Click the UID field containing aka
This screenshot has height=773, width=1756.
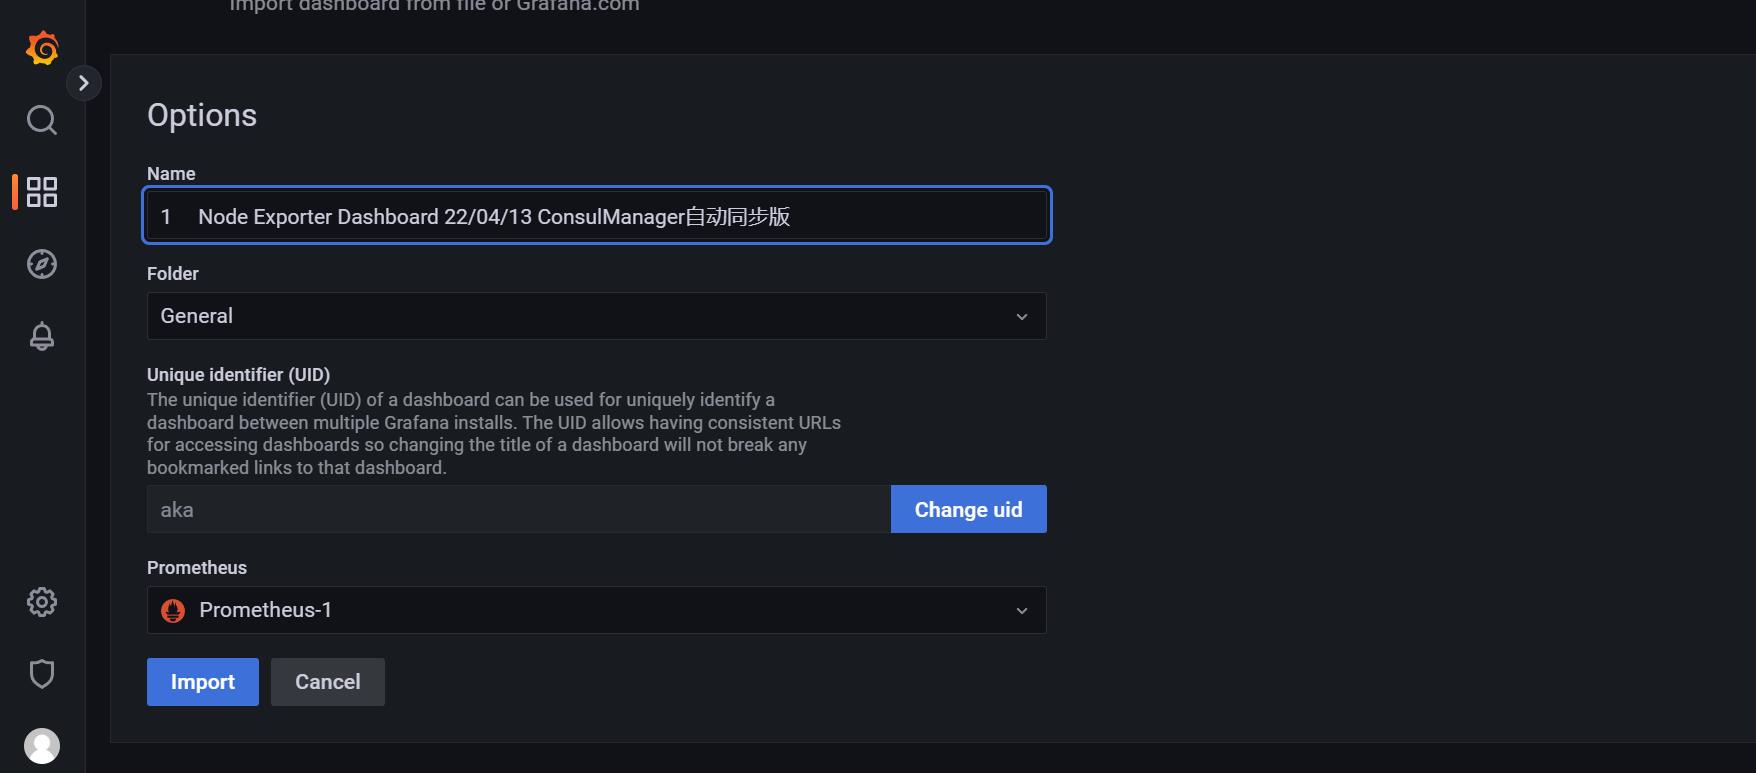click(519, 509)
